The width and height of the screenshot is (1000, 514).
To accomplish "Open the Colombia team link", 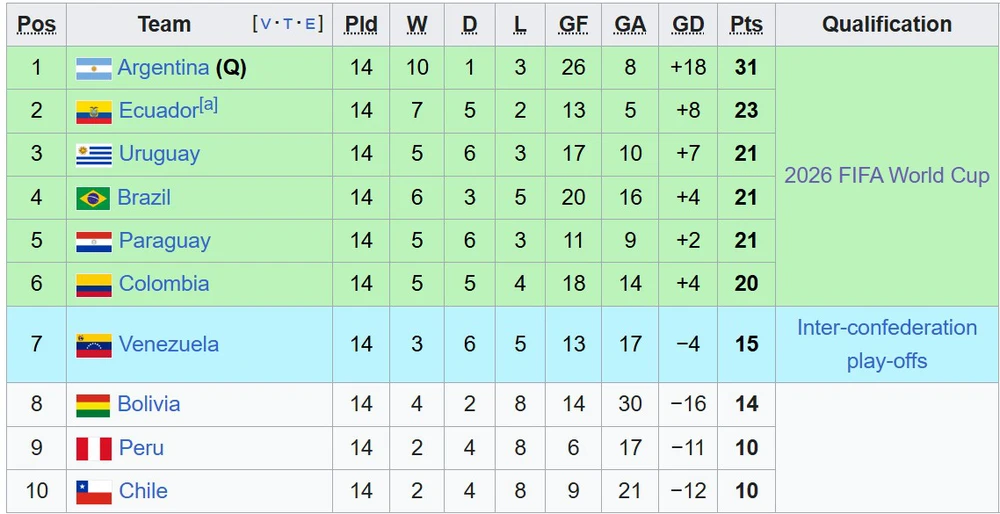I will pos(164,283).
